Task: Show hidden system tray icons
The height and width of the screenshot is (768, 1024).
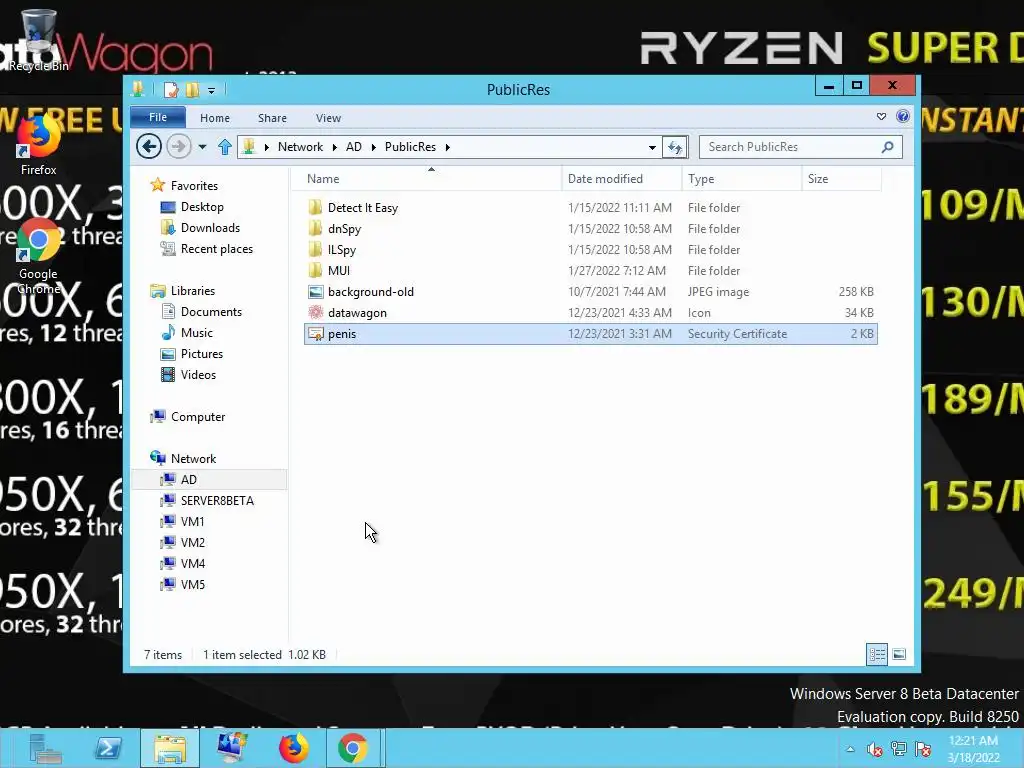Action: (850, 749)
